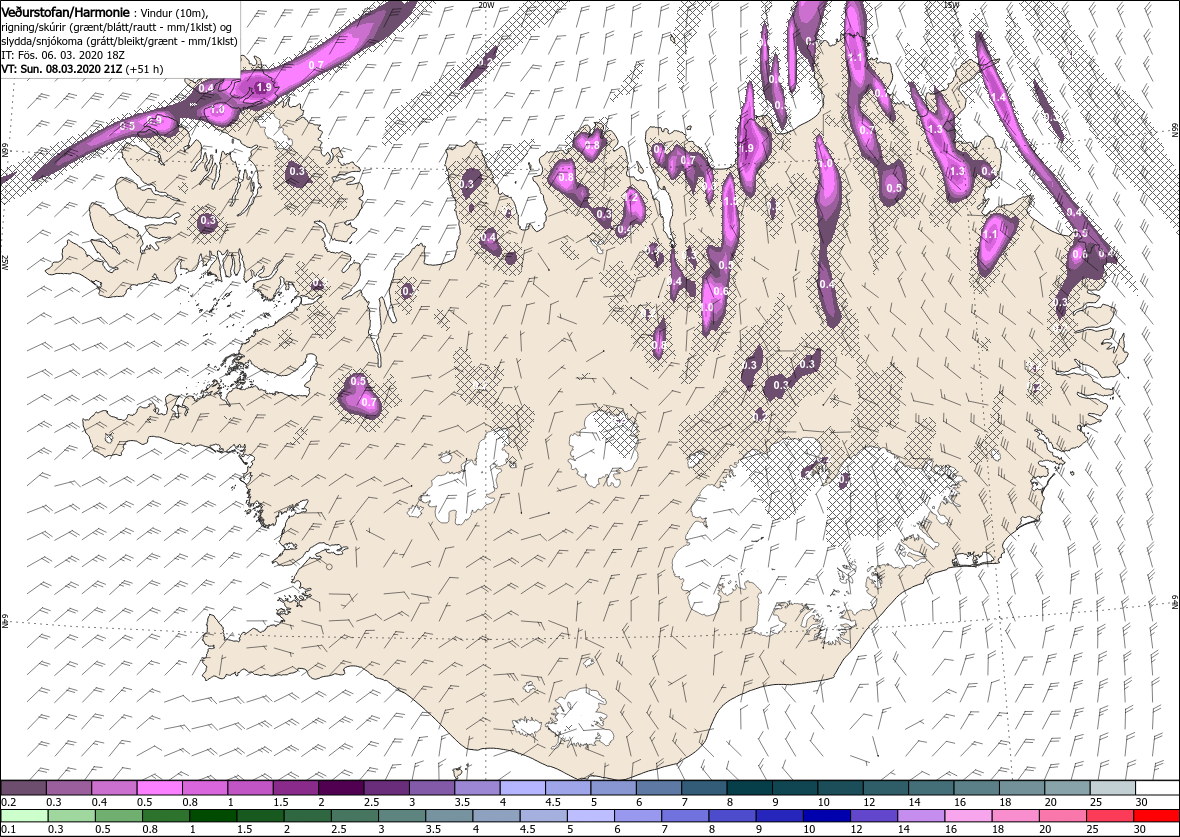Click the 20W longitude label at top

pyautogui.click(x=486, y=5)
